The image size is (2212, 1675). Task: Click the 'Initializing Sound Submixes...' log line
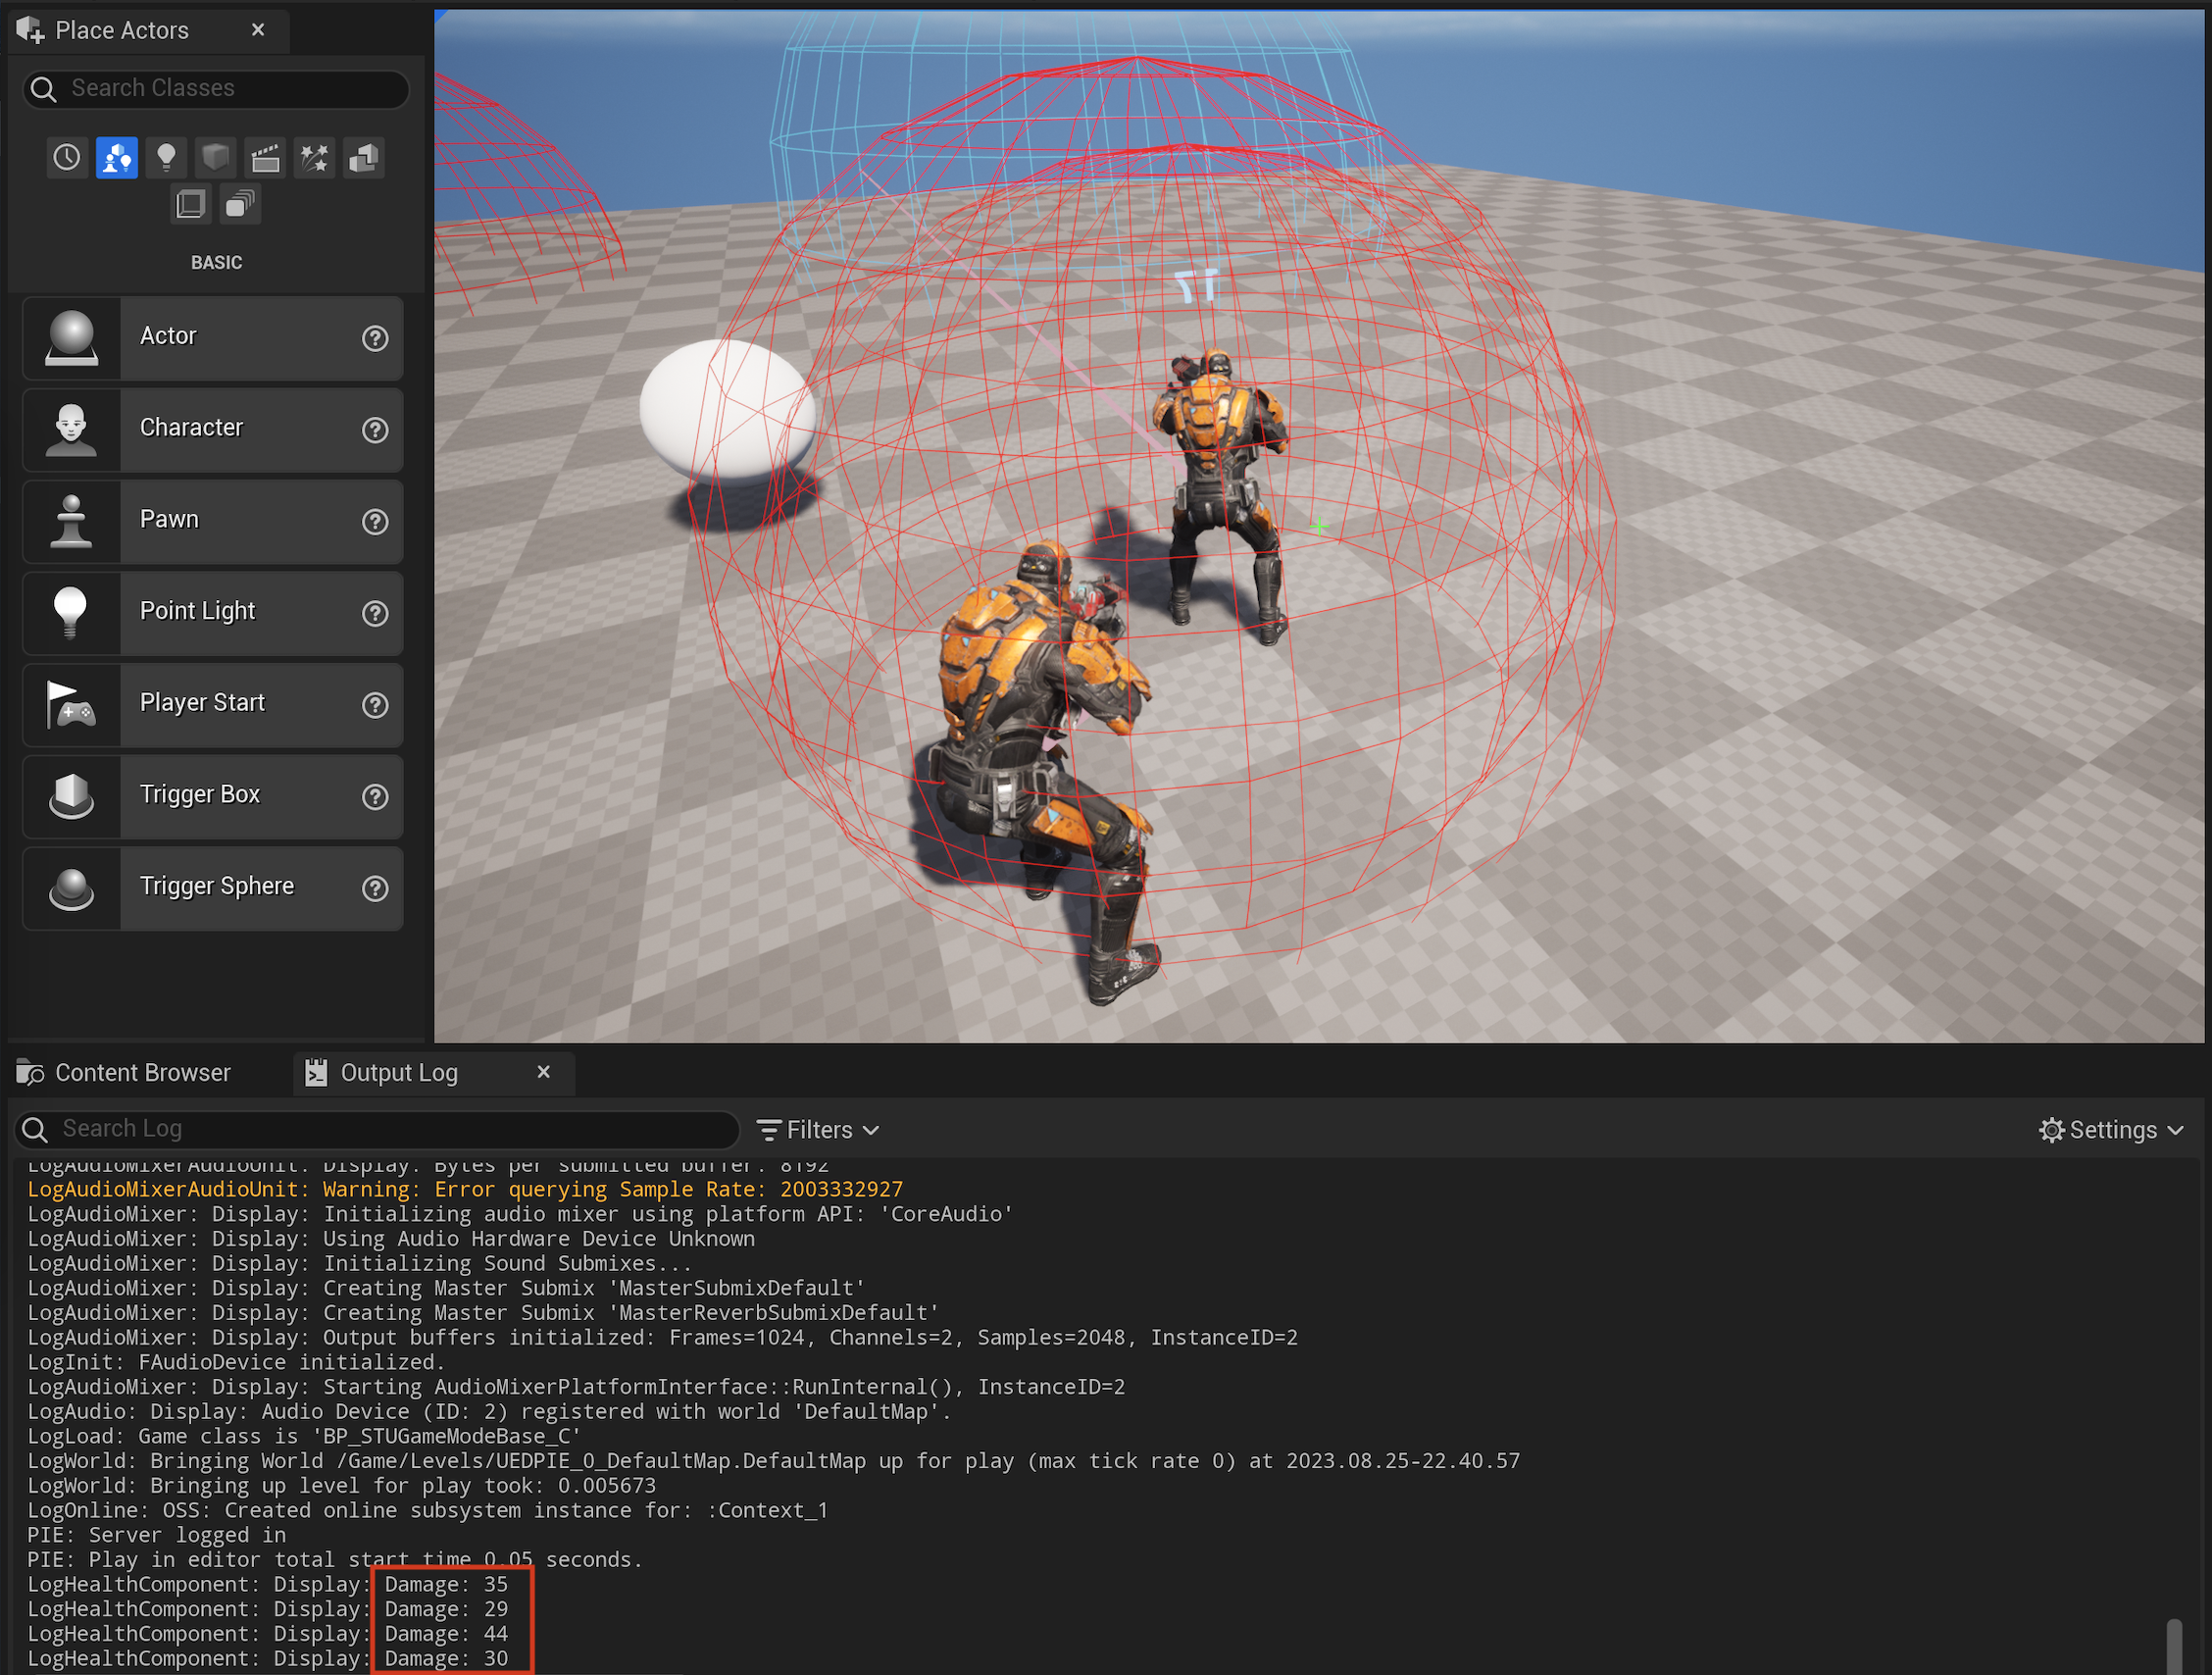coord(360,1264)
